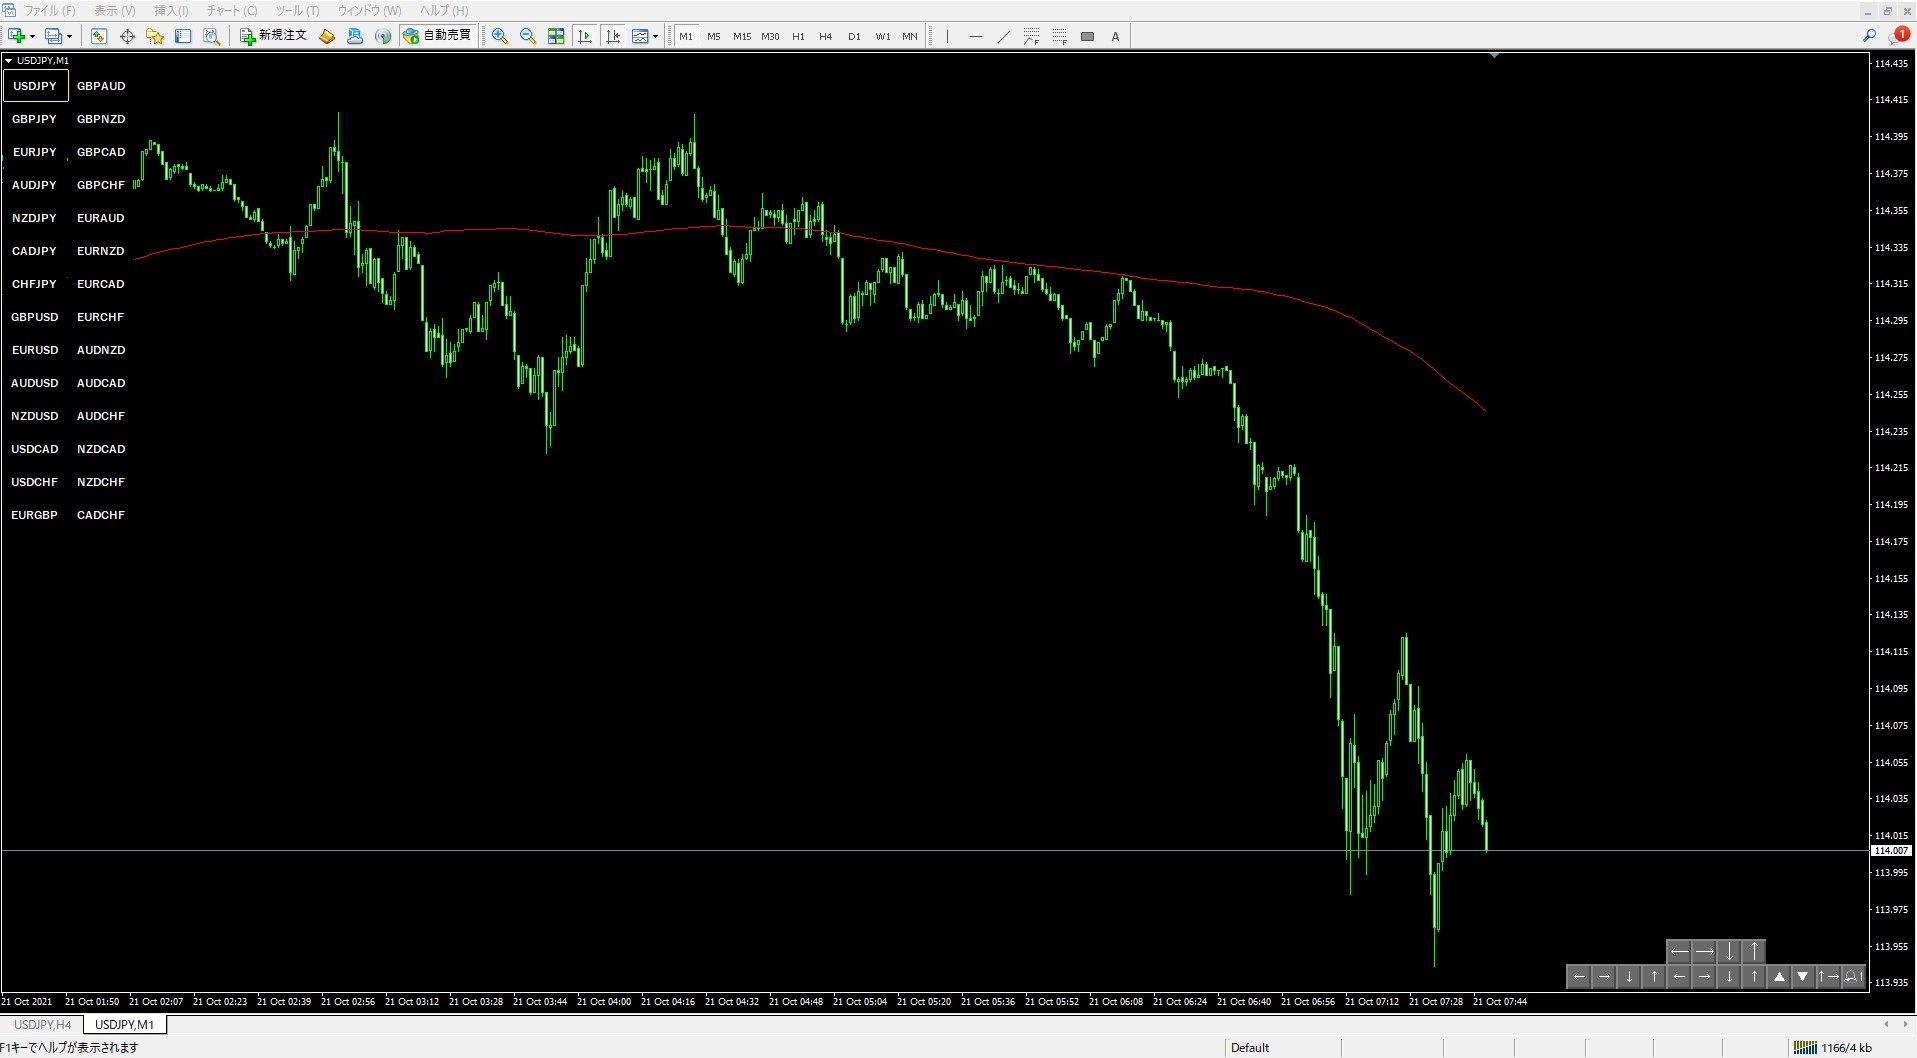Viewport: 1917px width, 1058px height.
Task: Toggle 自動売買 auto trading
Action: [437, 36]
